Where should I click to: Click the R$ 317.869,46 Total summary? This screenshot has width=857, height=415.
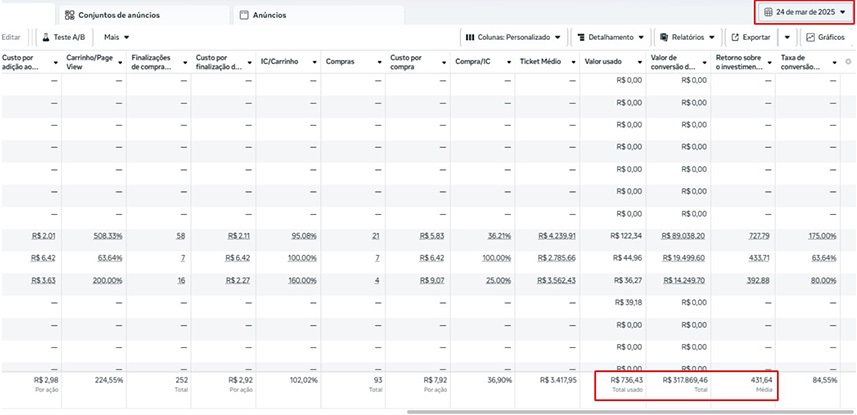point(685,379)
